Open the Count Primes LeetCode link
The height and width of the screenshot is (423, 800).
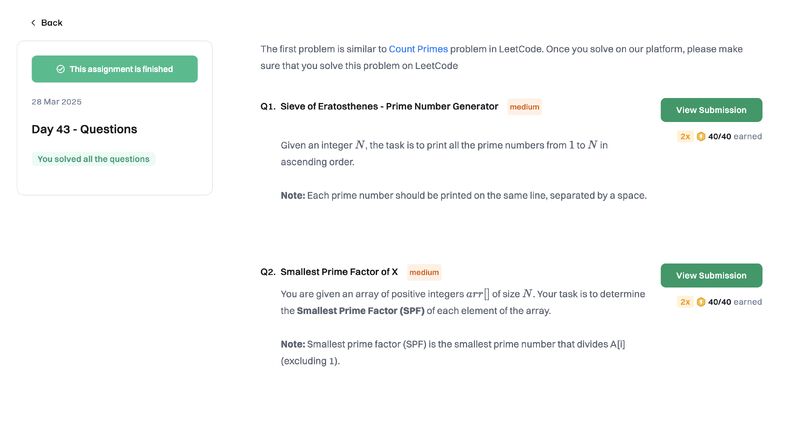418,49
